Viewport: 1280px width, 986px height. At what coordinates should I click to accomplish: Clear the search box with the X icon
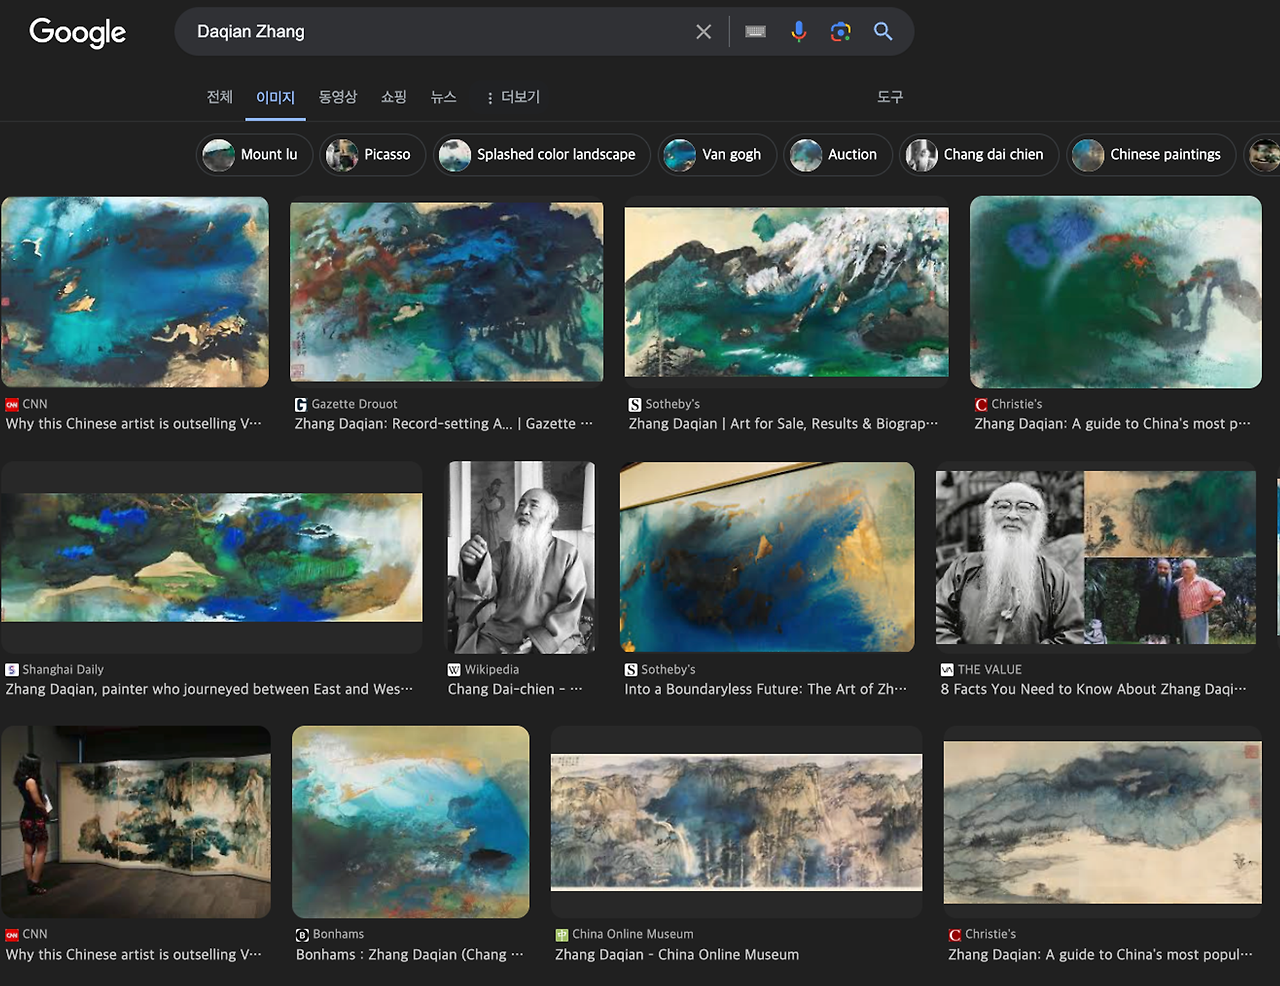[704, 32]
